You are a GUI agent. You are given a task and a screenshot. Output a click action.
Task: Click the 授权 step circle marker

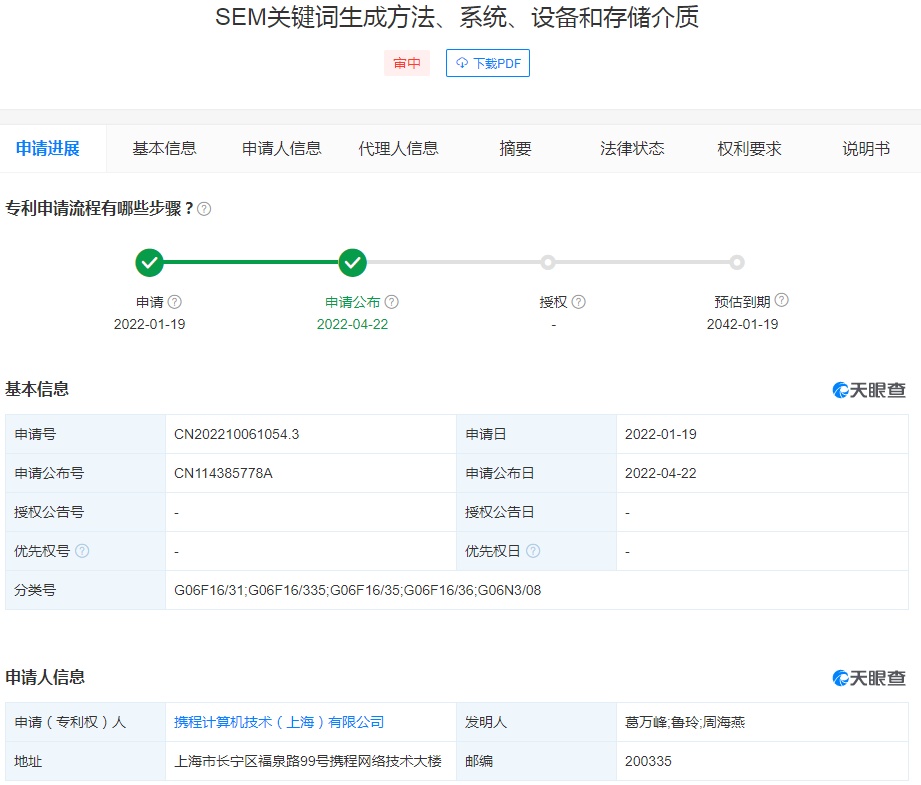[548, 263]
